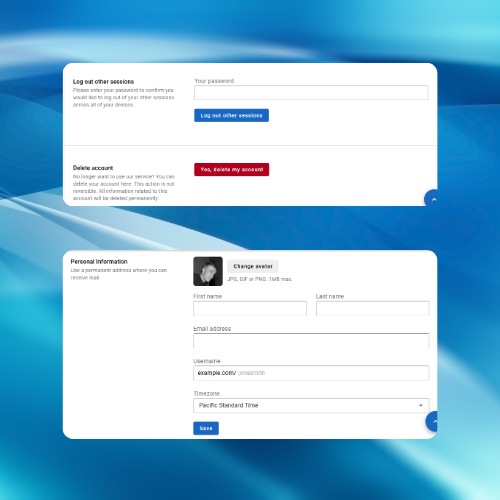Click the Your password input field
Viewport: 500px width, 500px height.
click(311, 92)
